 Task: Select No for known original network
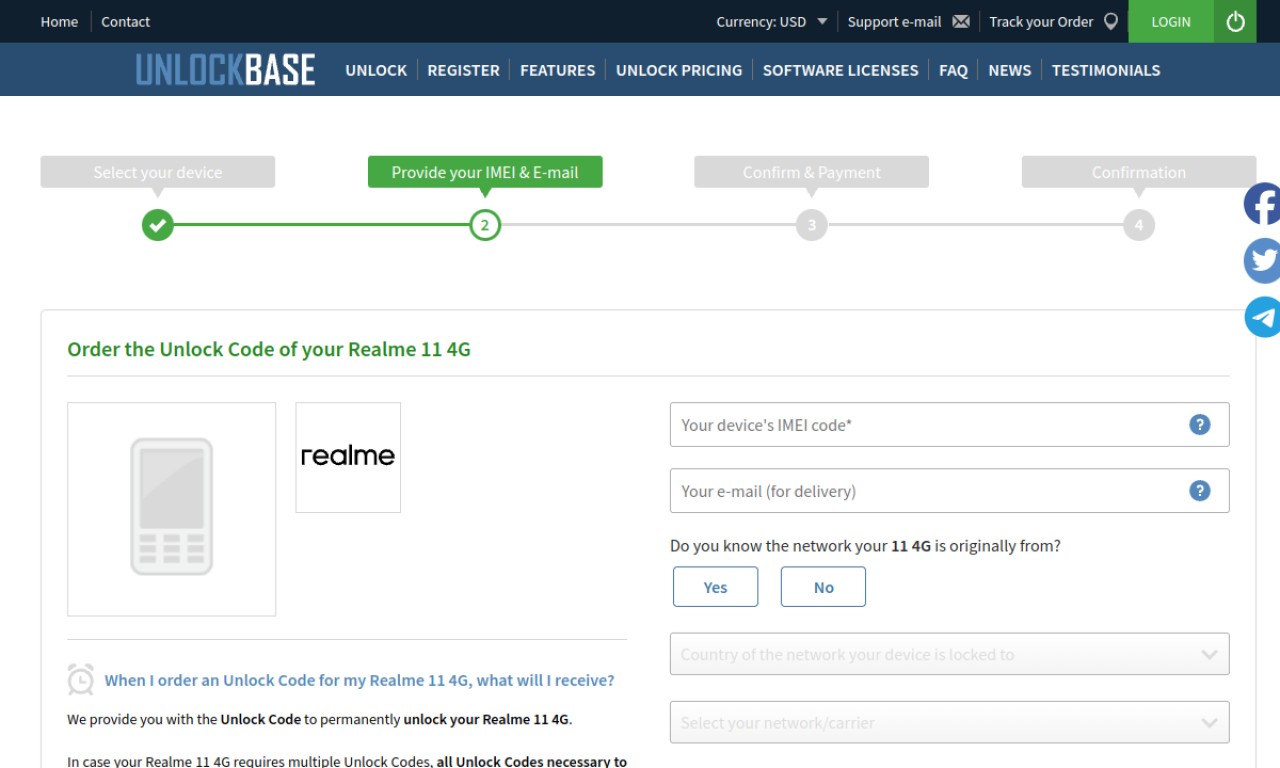[823, 587]
